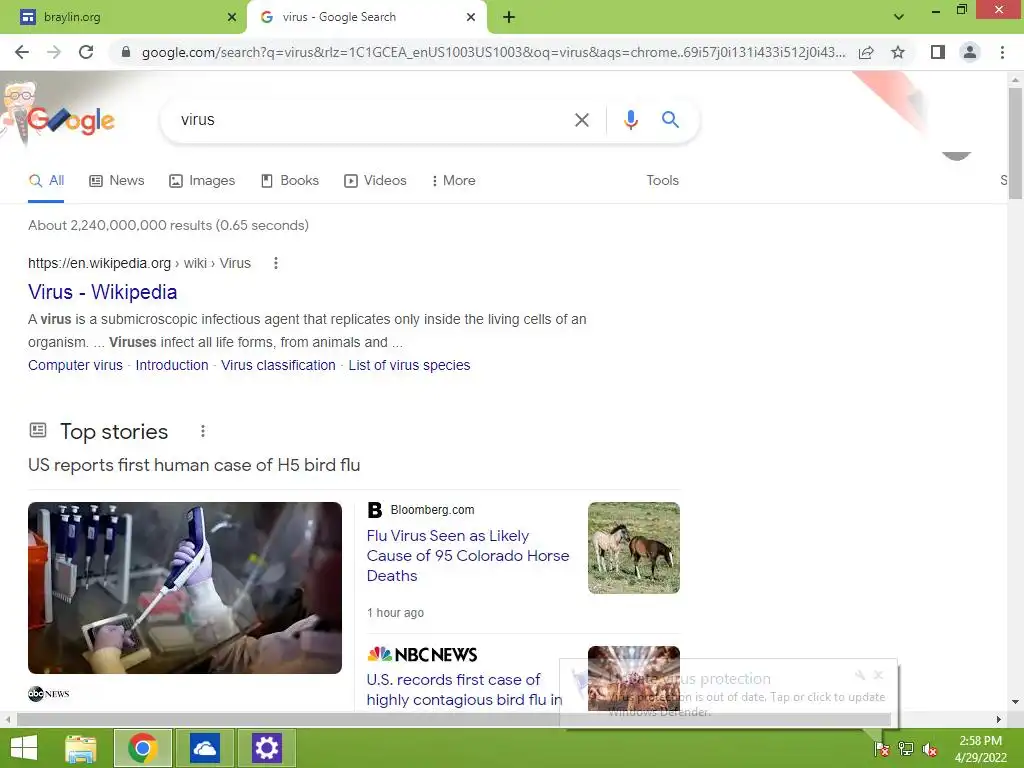Click the scroll right arrow
This screenshot has width=1024, height=768.
pos(999,720)
